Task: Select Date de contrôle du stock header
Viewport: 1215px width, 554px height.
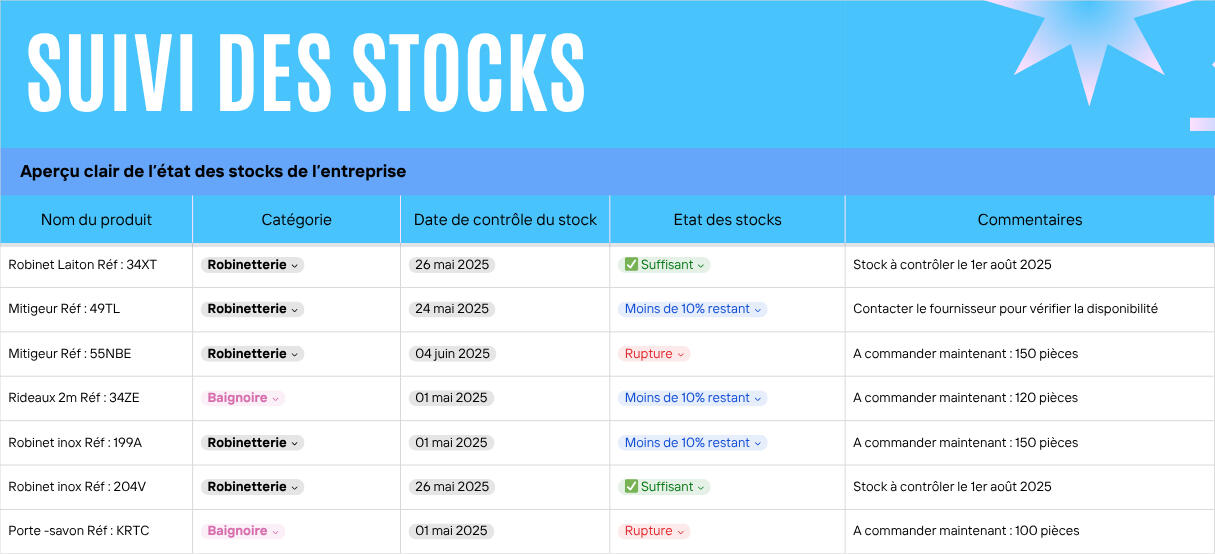Action: 505,220
